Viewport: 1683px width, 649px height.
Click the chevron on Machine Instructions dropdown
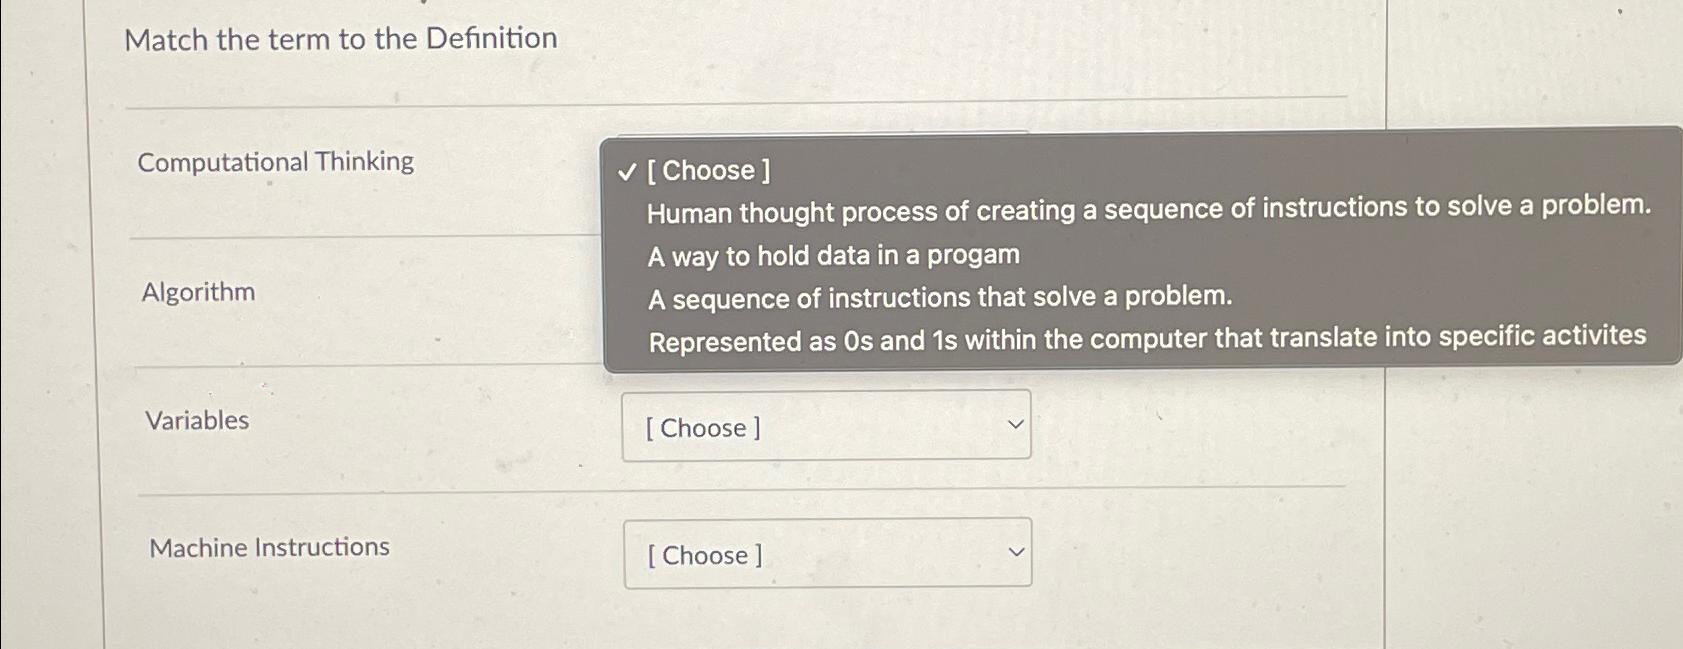[x=1014, y=551]
